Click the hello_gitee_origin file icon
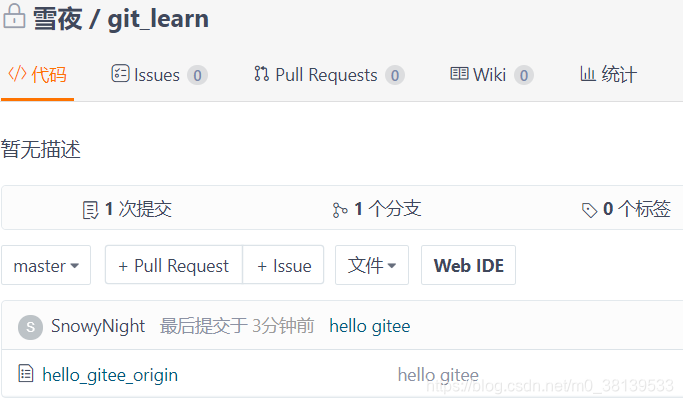This screenshot has height=404, width=683. coord(26,373)
